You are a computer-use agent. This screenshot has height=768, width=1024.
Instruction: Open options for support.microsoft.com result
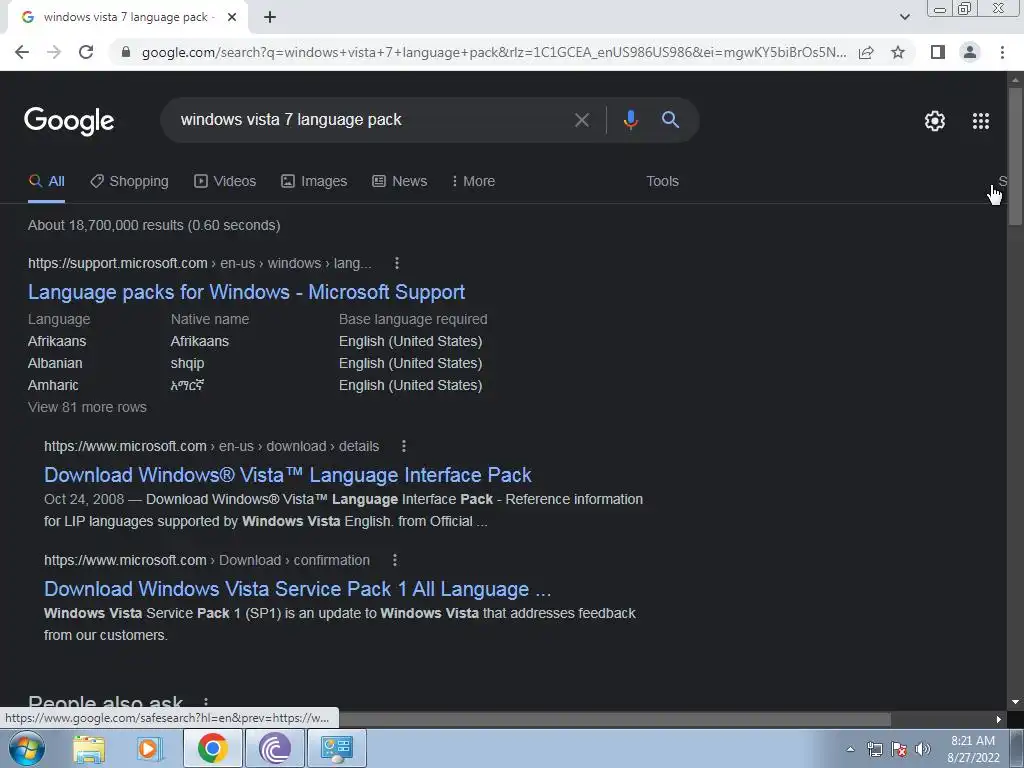click(396, 263)
